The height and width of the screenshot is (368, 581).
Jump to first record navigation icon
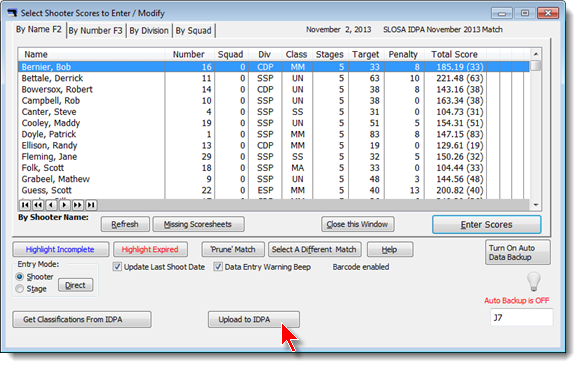25,205
